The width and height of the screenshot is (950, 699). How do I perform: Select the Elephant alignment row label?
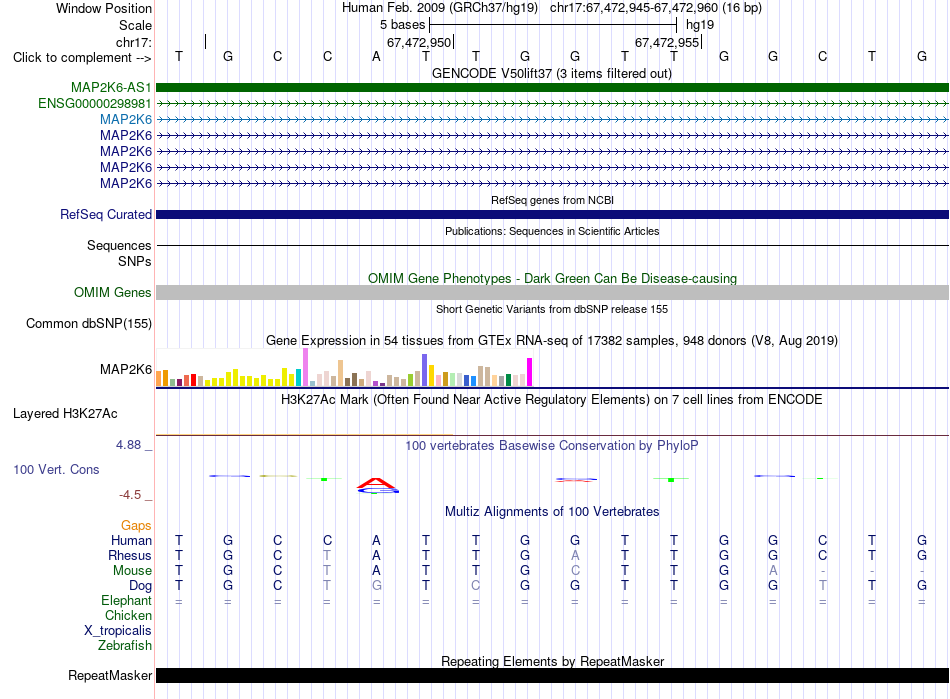(126, 600)
